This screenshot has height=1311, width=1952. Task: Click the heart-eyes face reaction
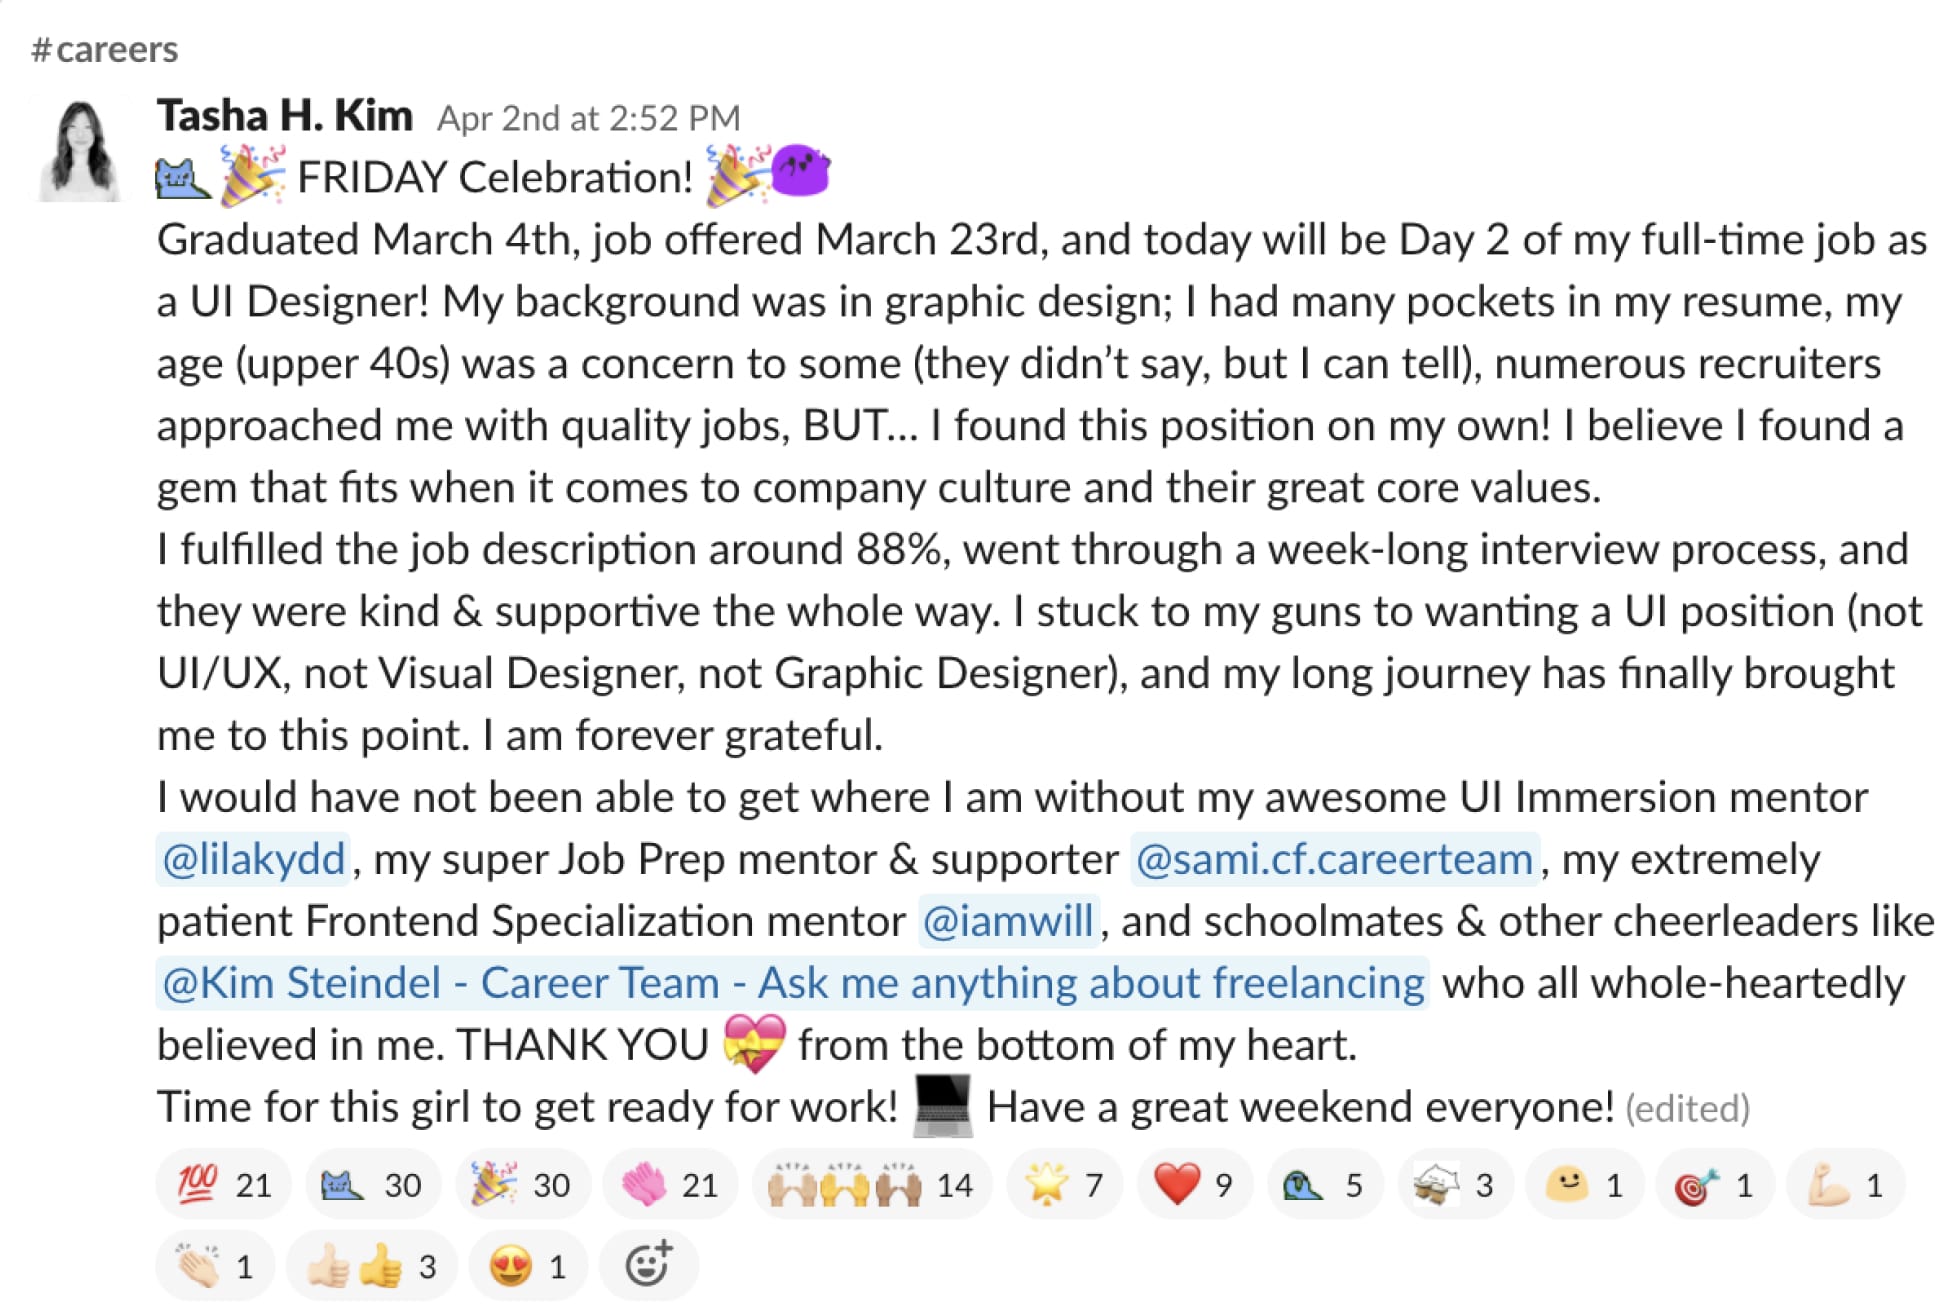527,1267
